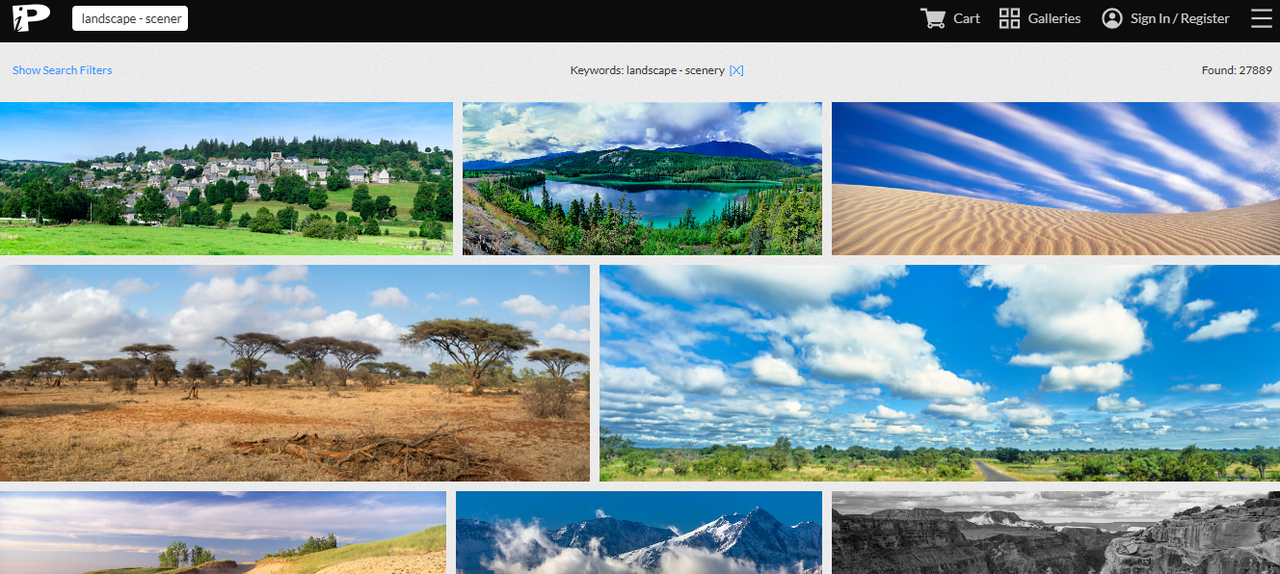Go to Galleries
Image resolution: width=1280 pixels, height=574 pixels.
point(1054,18)
